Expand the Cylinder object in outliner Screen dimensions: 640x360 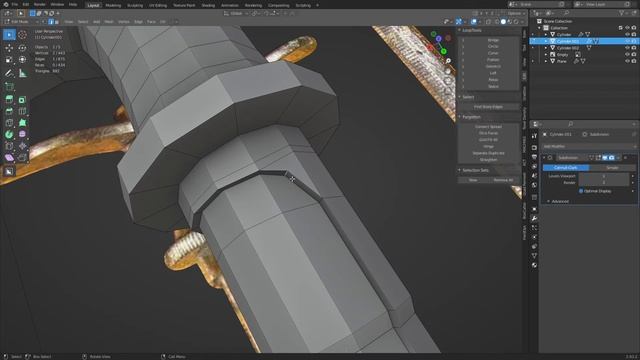[x=546, y=35]
